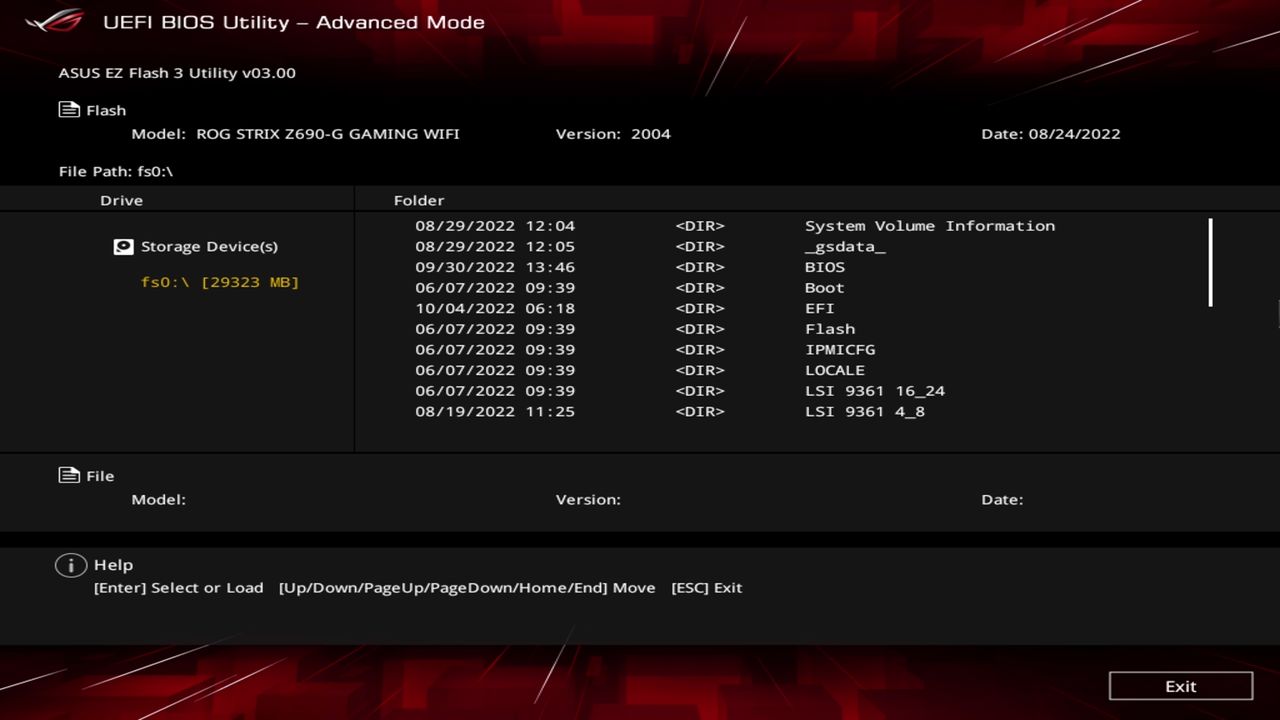
Task: Open the Boot folder
Action: point(825,288)
